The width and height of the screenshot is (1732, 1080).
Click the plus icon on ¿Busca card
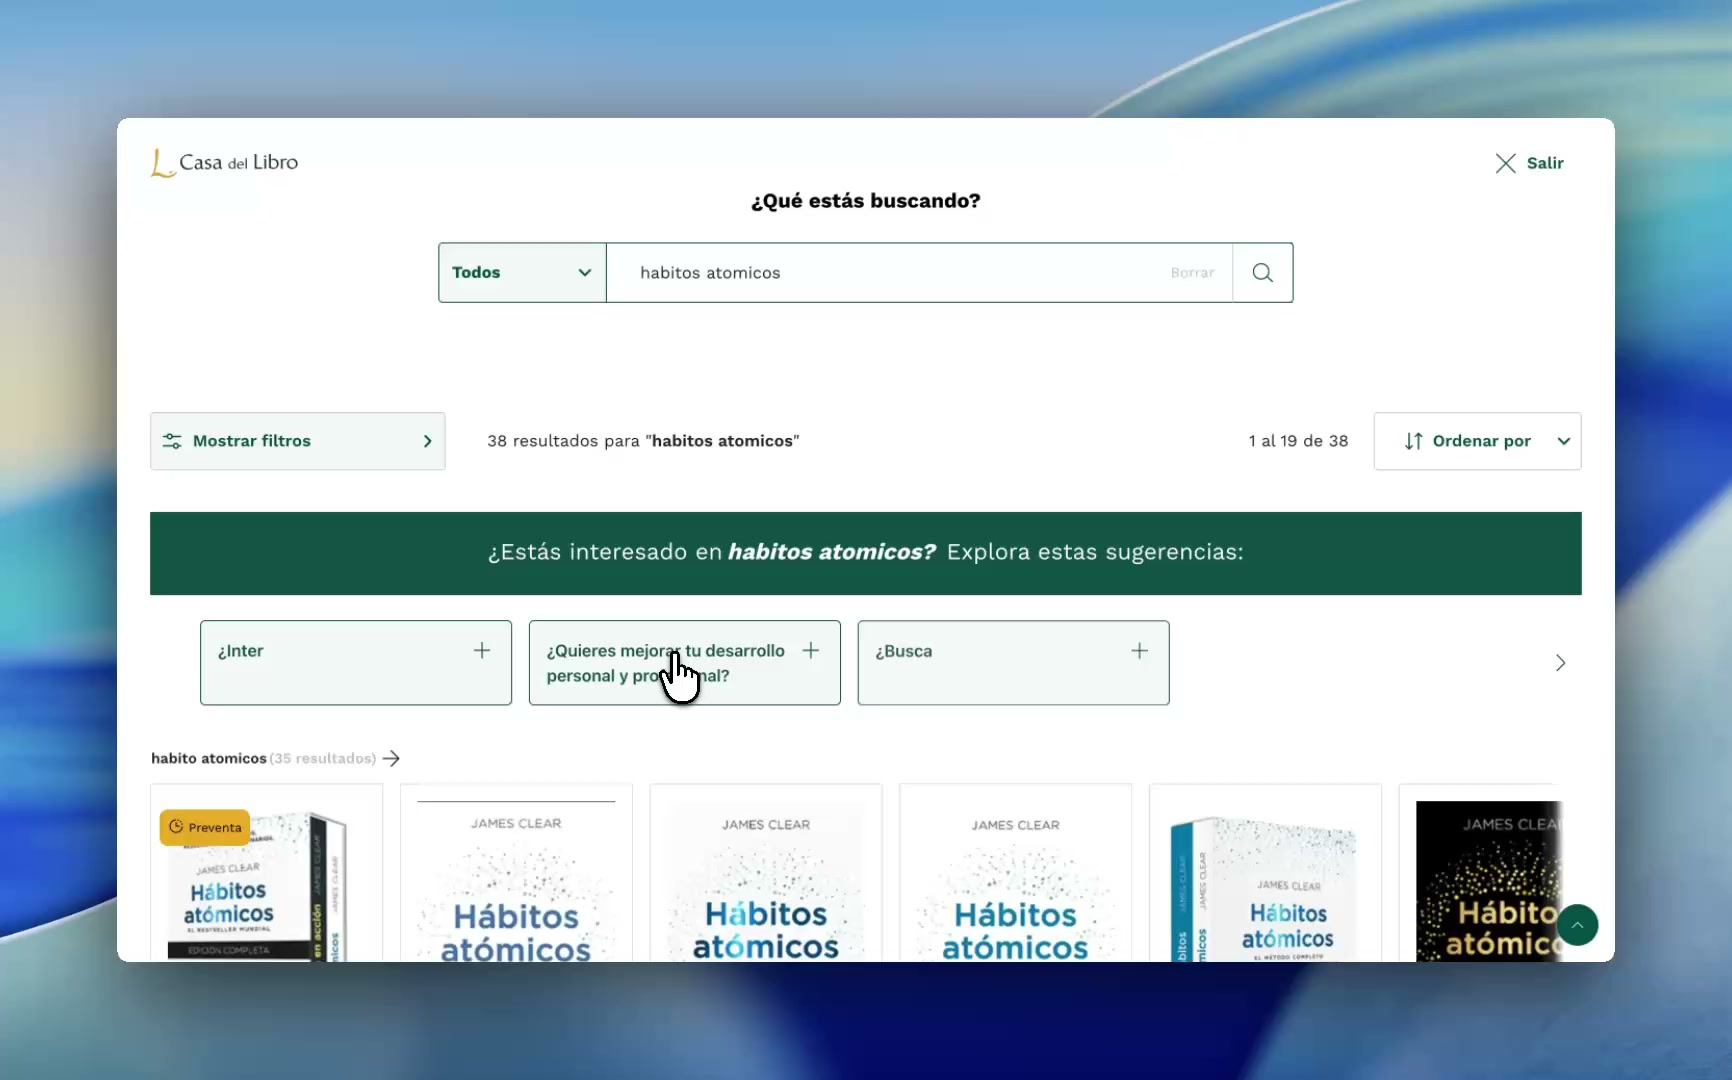tap(1139, 651)
